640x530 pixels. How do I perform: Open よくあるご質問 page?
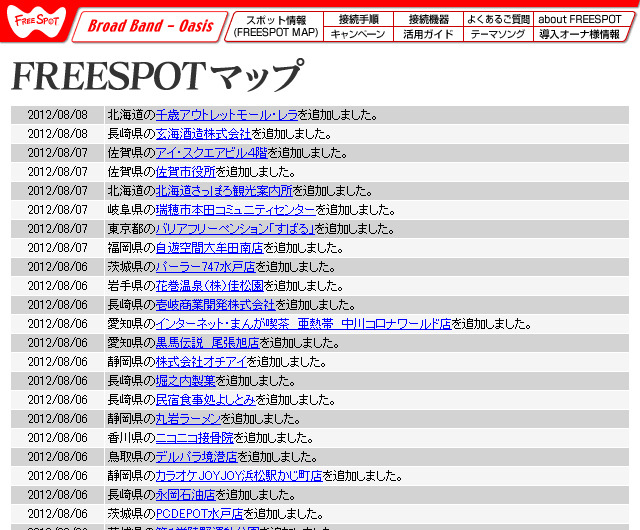498,19
